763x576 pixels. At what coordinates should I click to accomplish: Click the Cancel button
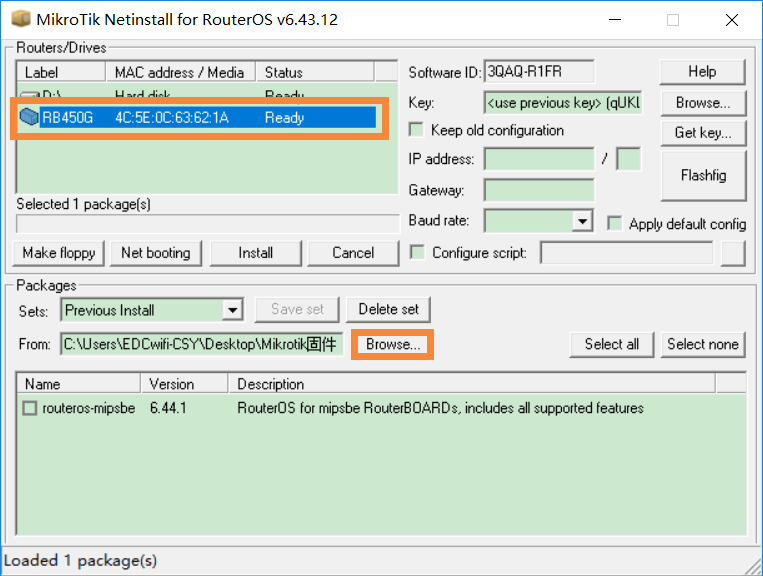pos(353,253)
